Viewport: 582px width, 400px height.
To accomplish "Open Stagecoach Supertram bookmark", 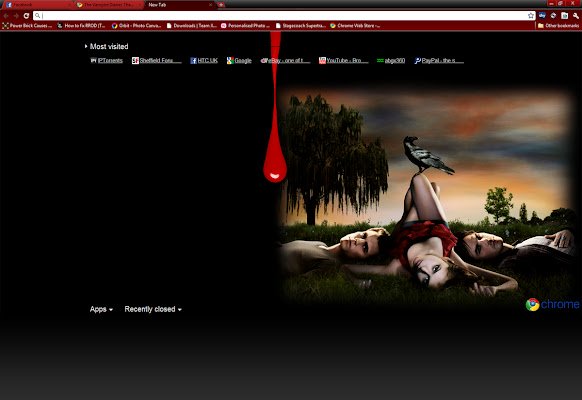I will [x=301, y=26].
